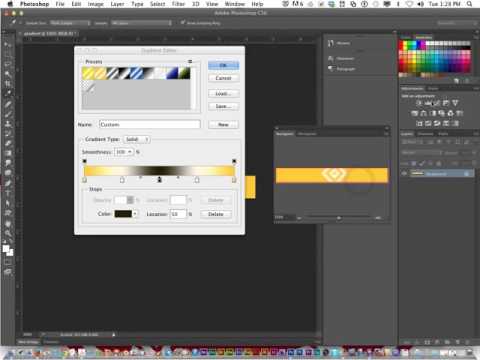Switch to the Histogram tab

coord(307,134)
